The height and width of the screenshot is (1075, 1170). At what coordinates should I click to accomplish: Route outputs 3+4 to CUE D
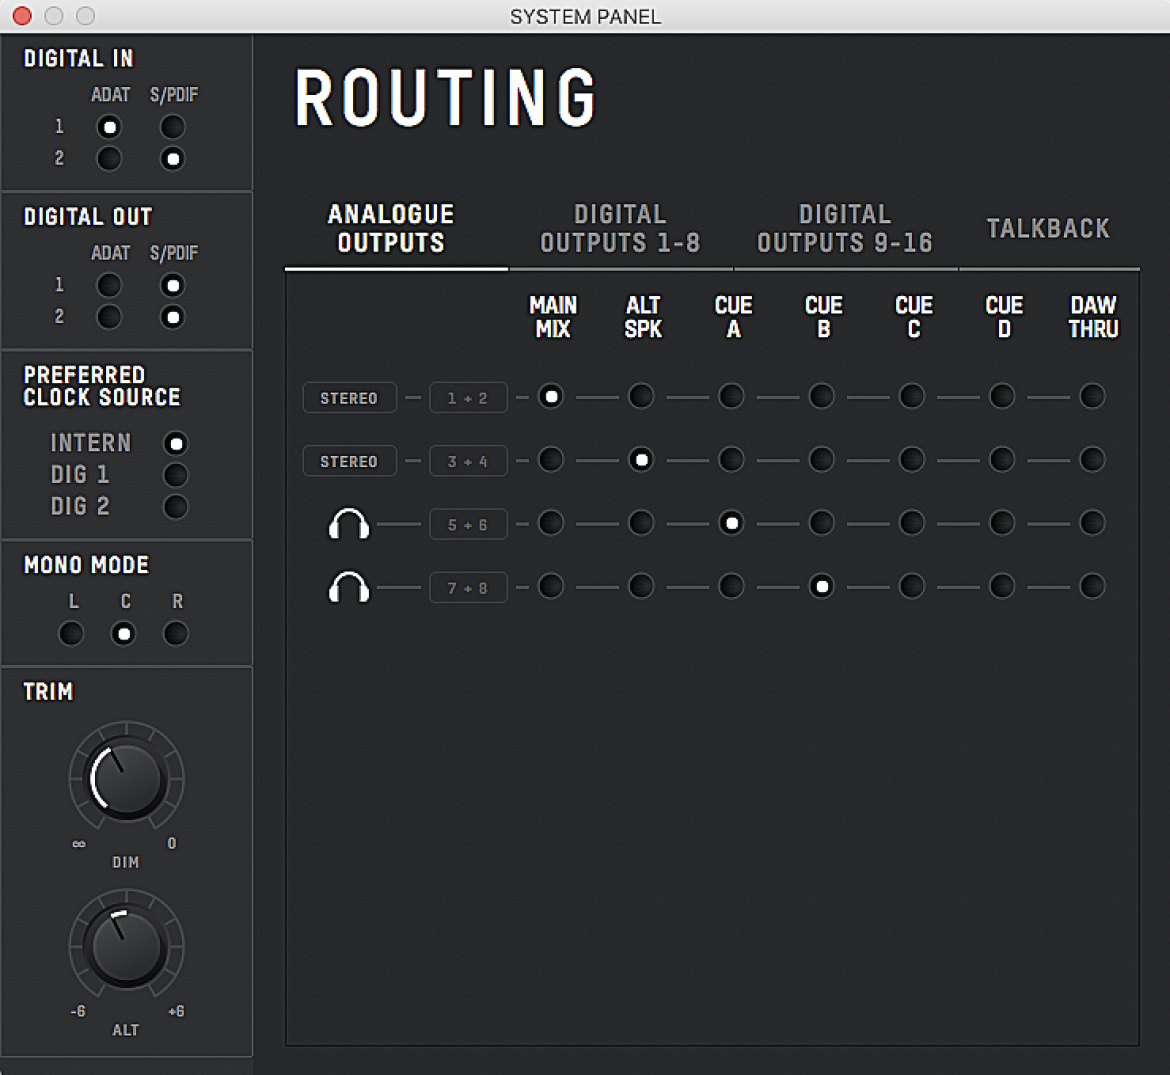(1002, 460)
